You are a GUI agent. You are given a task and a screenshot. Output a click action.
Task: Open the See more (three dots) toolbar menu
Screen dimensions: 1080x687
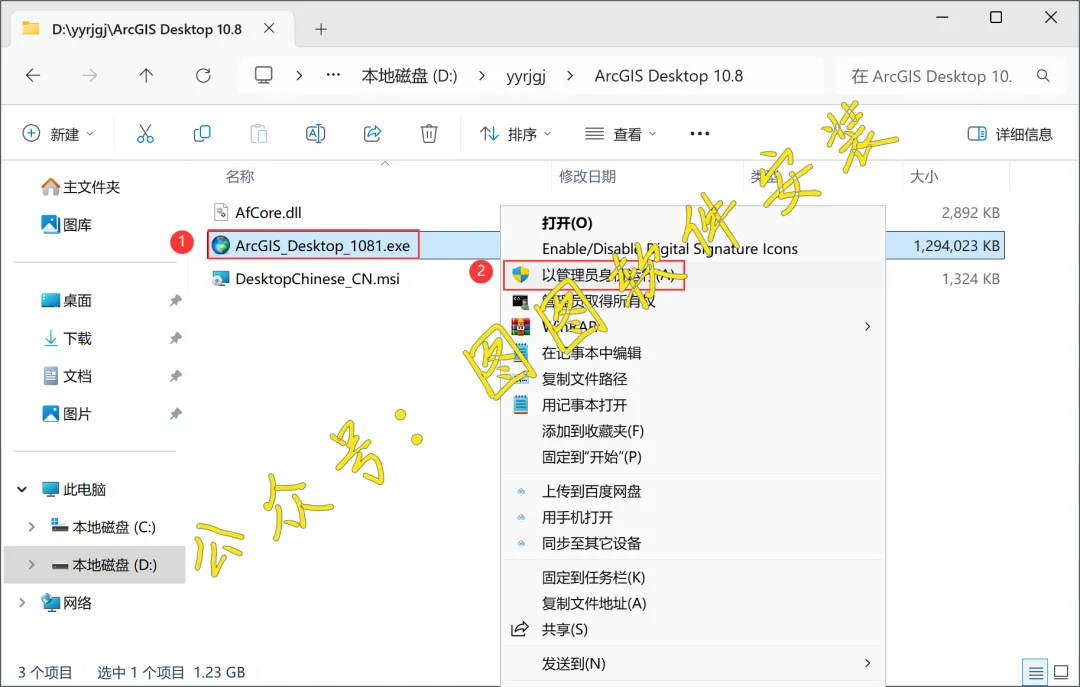coord(700,134)
